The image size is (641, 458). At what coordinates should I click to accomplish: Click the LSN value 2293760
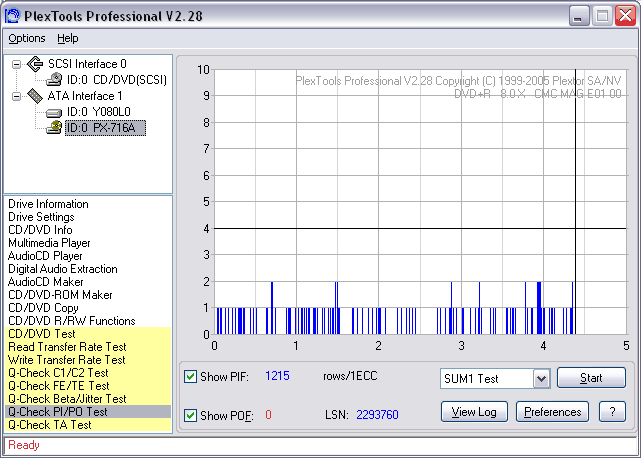point(377,415)
